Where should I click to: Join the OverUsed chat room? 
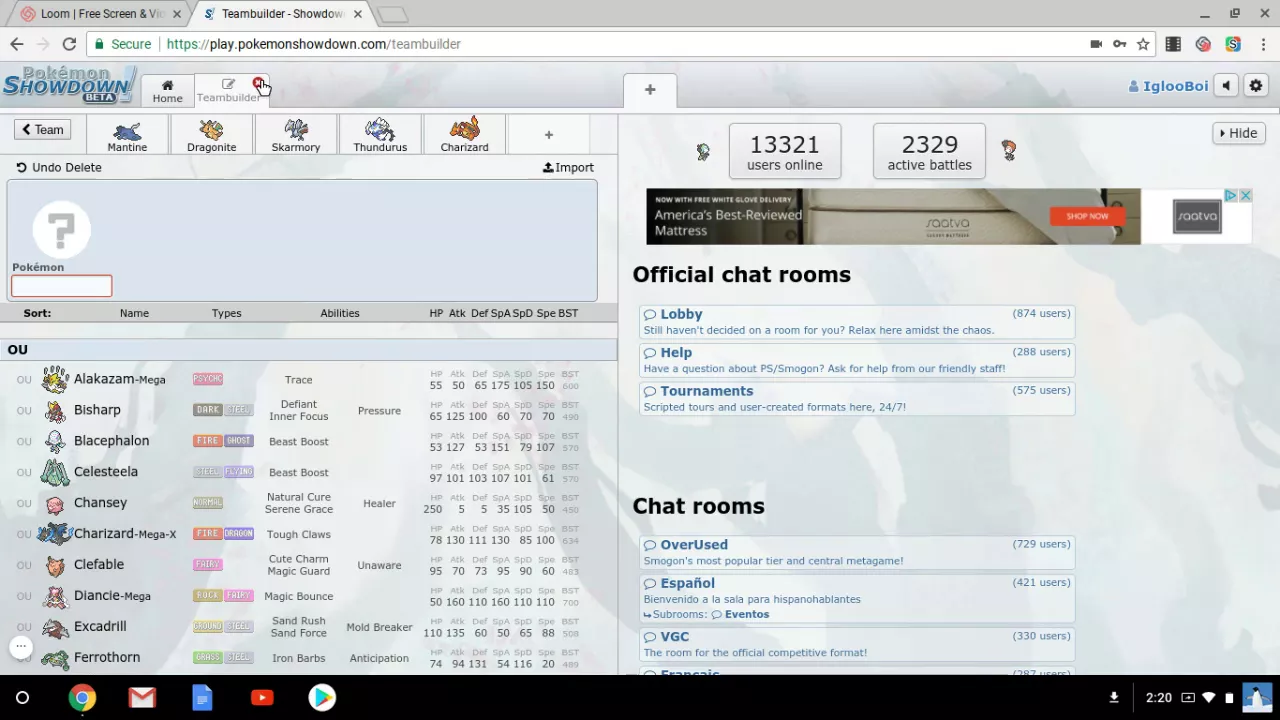point(857,552)
